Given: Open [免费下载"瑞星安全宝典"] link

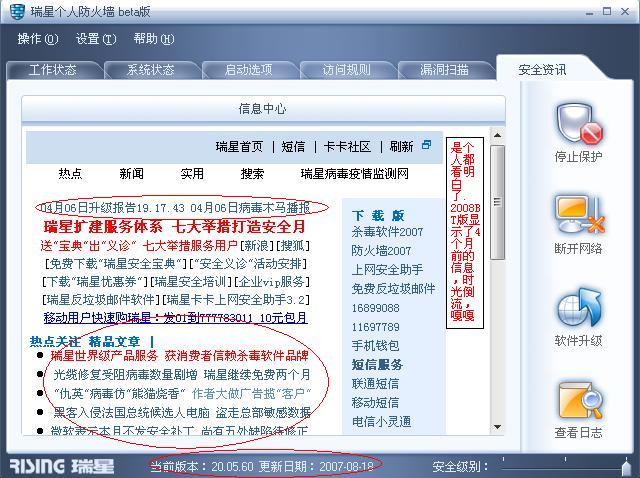Looking at the screenshot, I should tap(116, 264).
